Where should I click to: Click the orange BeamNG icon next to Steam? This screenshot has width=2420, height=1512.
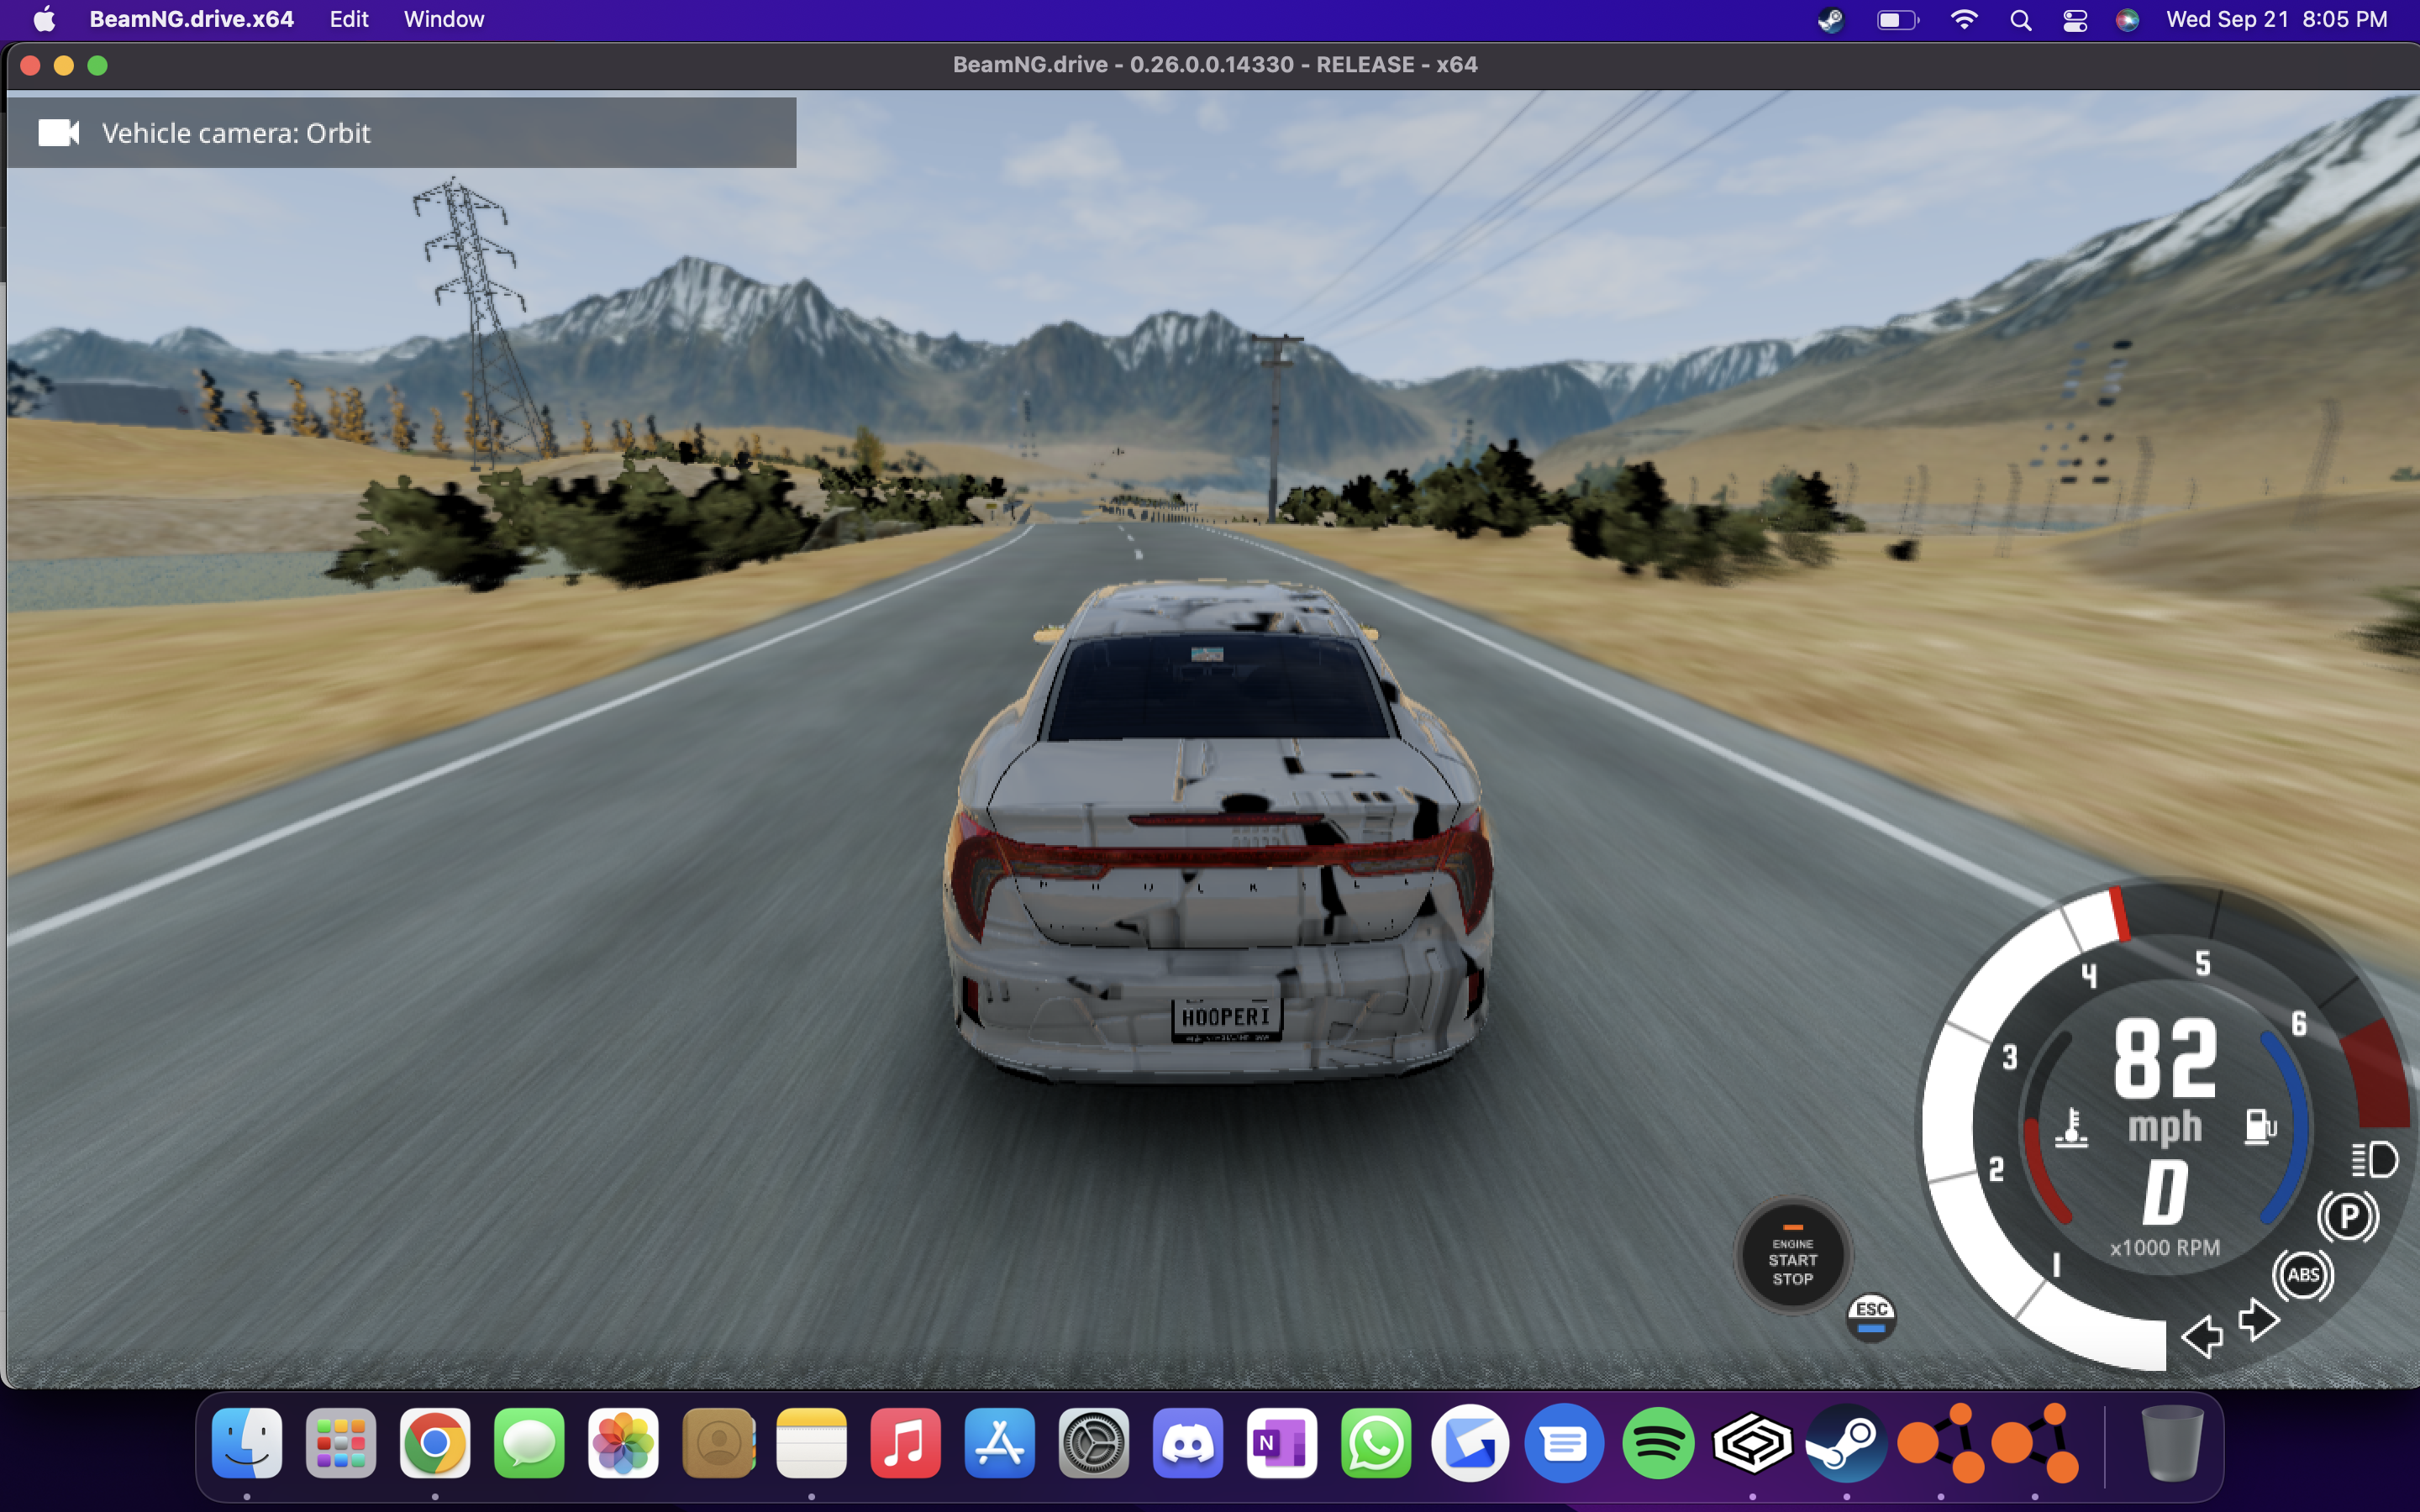[1940, 1443]
